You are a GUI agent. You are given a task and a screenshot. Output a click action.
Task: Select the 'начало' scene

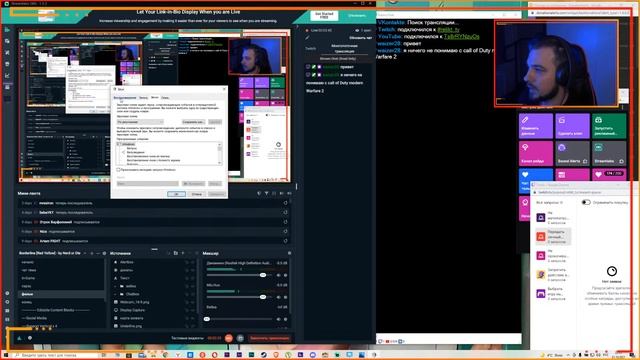click(61, 262)
